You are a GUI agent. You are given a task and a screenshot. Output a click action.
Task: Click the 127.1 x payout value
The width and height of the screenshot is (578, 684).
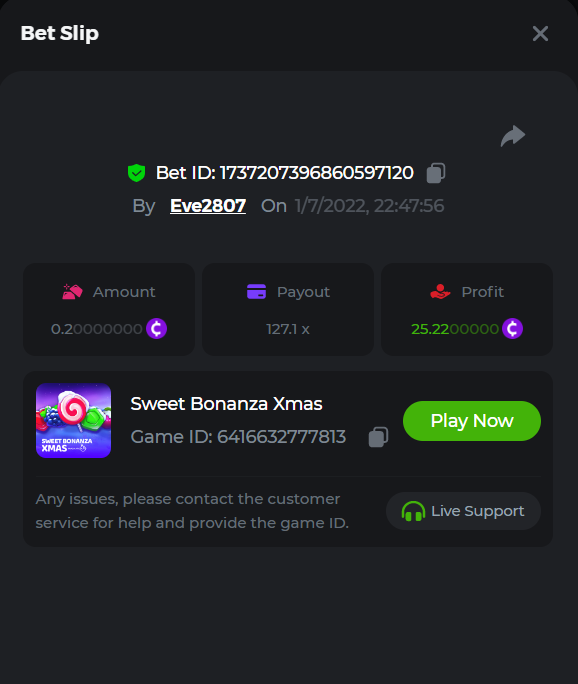pyautogui.click(x=288, y=329)
